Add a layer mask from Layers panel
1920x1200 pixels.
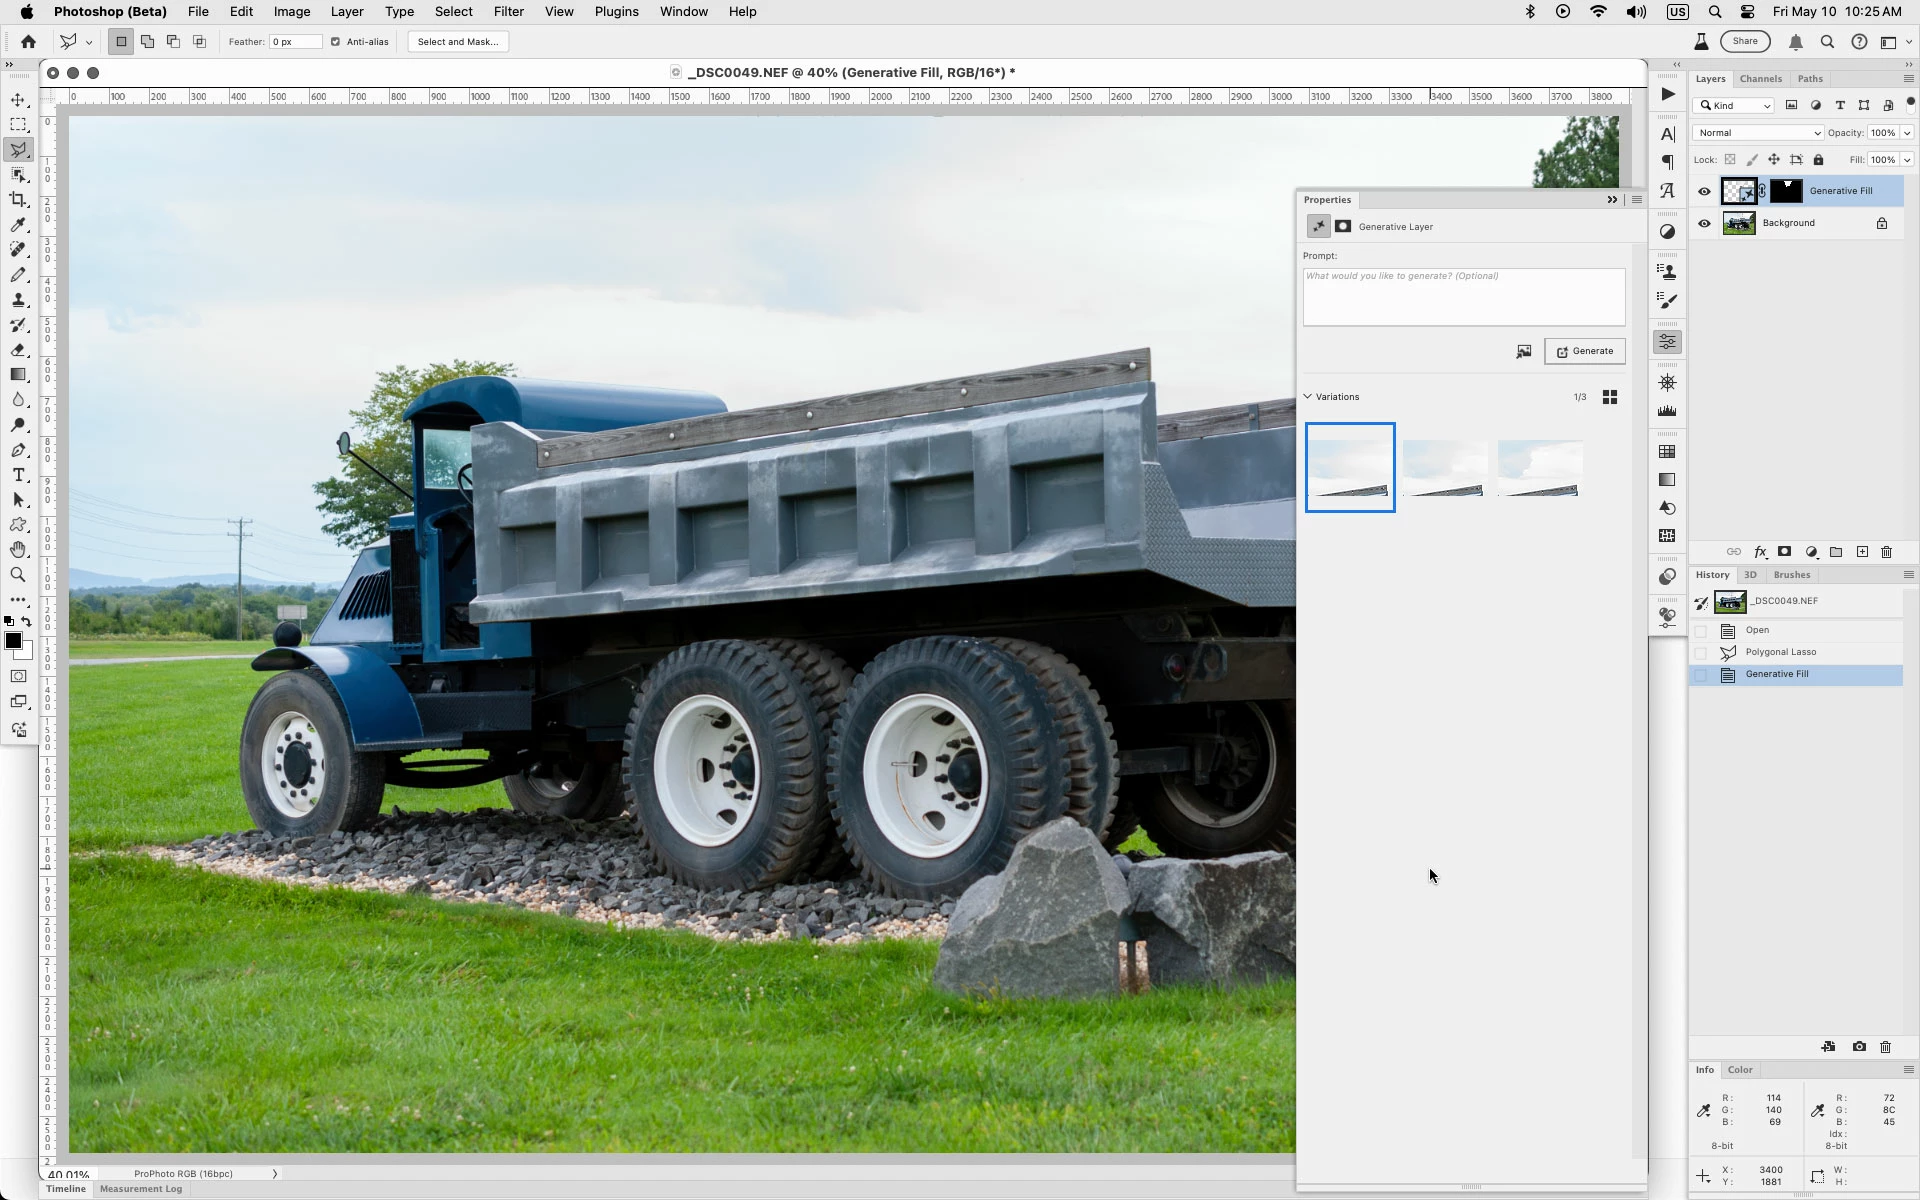point(1784,552)
